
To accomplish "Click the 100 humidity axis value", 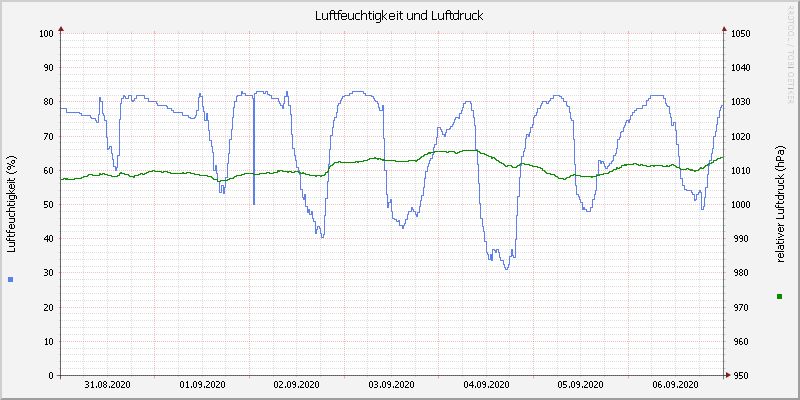I will [46, 34].
